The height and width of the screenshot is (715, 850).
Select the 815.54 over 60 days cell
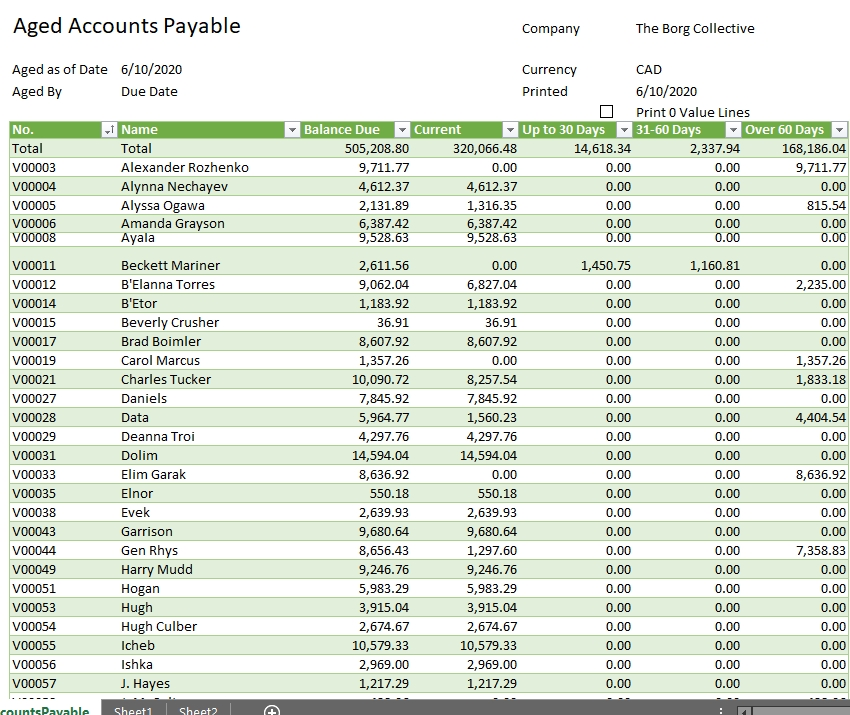pyautogui.click(x=826, y=205)
